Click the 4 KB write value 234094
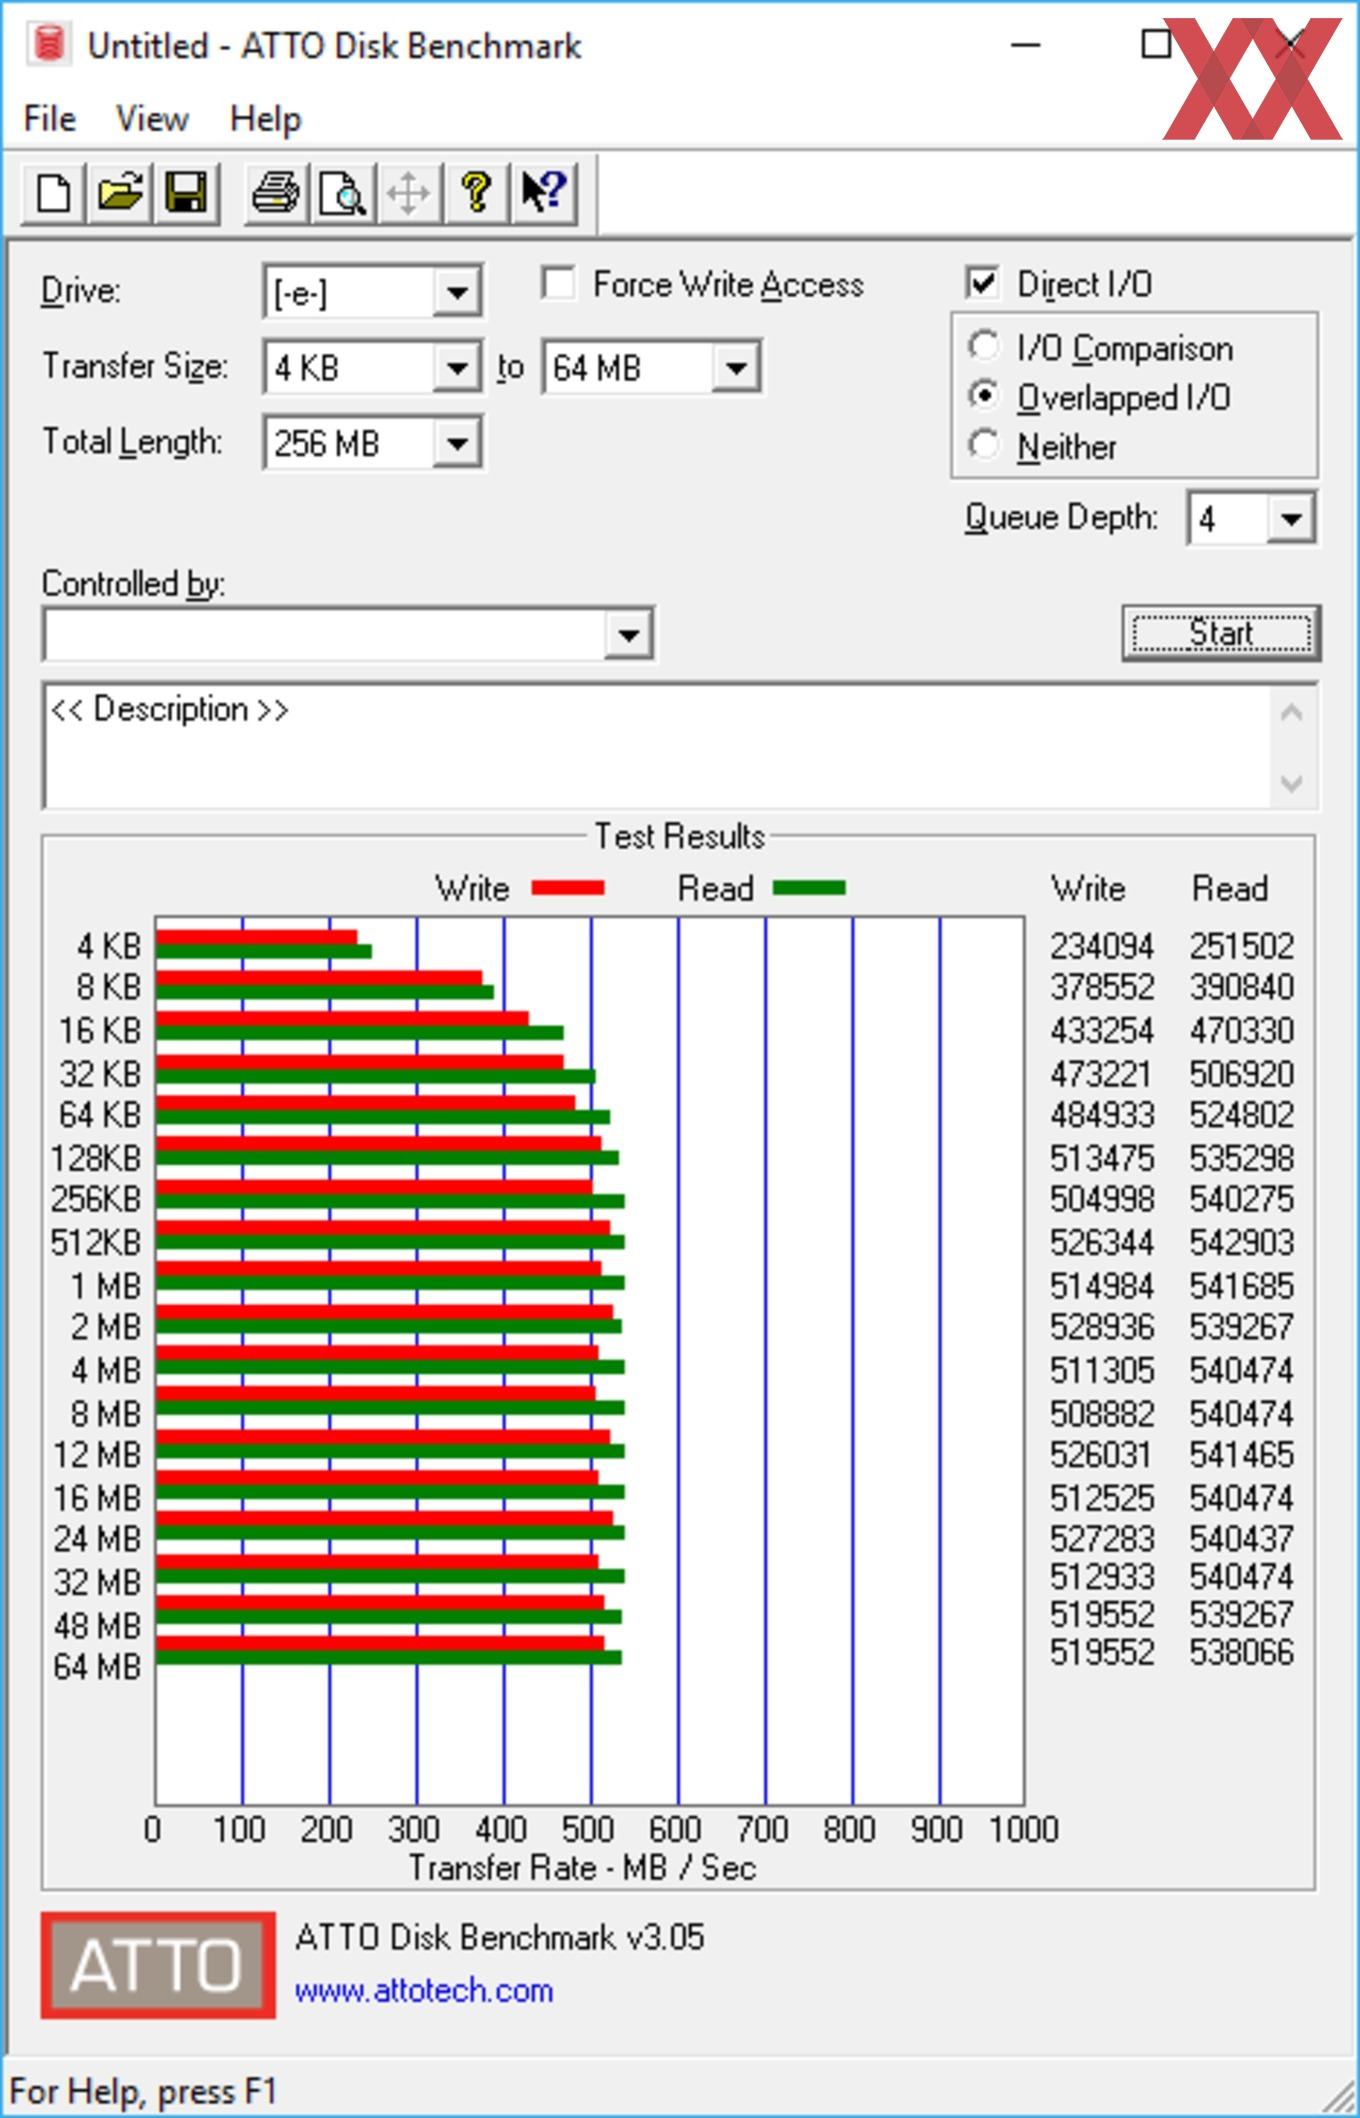Screen dimensions: 1360x2118 1102,945
